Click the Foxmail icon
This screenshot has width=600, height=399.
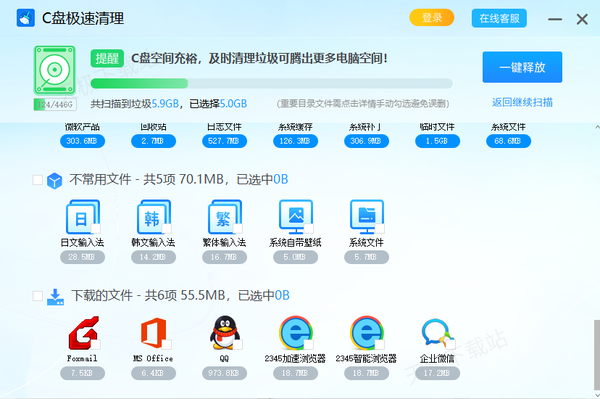(x=83, y=333)
